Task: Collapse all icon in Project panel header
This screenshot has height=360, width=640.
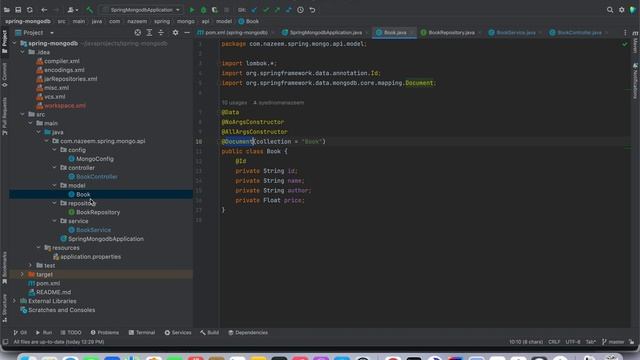Action: click(161, 33)
